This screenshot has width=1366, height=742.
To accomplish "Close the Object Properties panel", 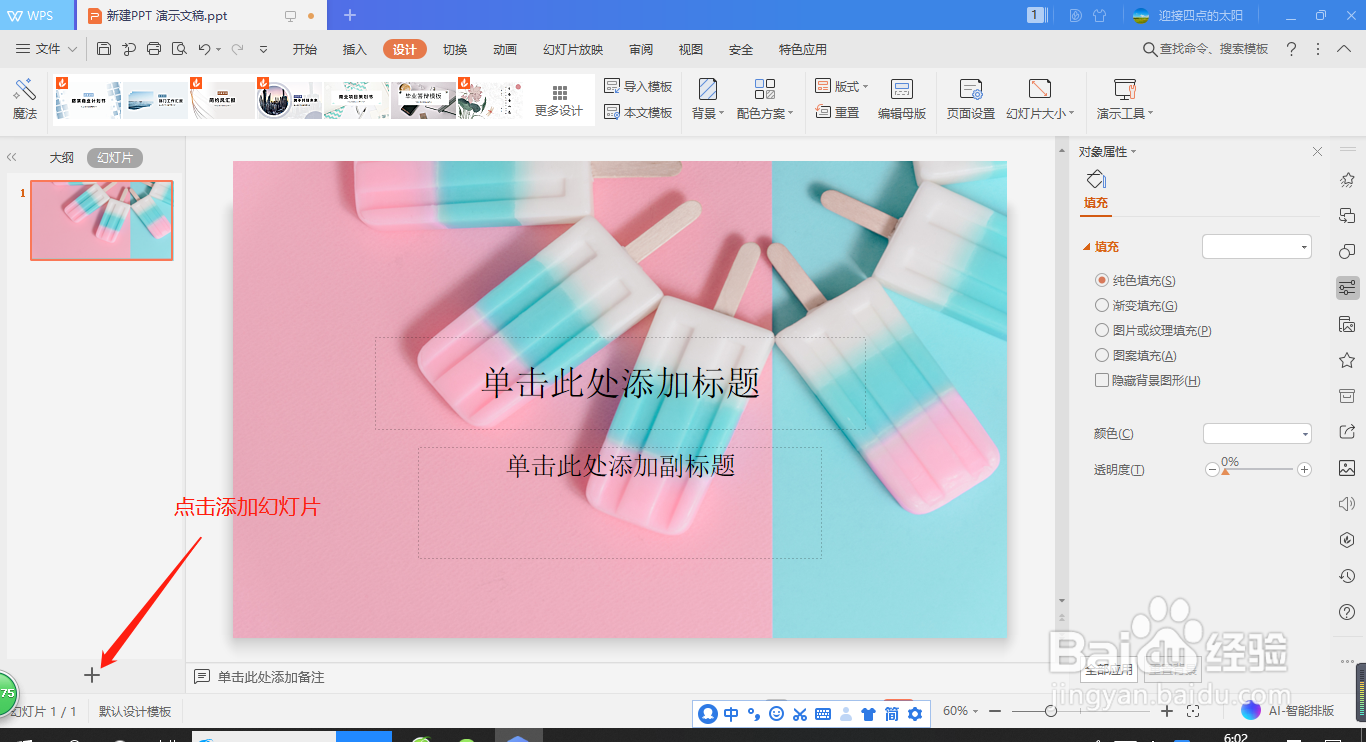I will point(1317,152).
